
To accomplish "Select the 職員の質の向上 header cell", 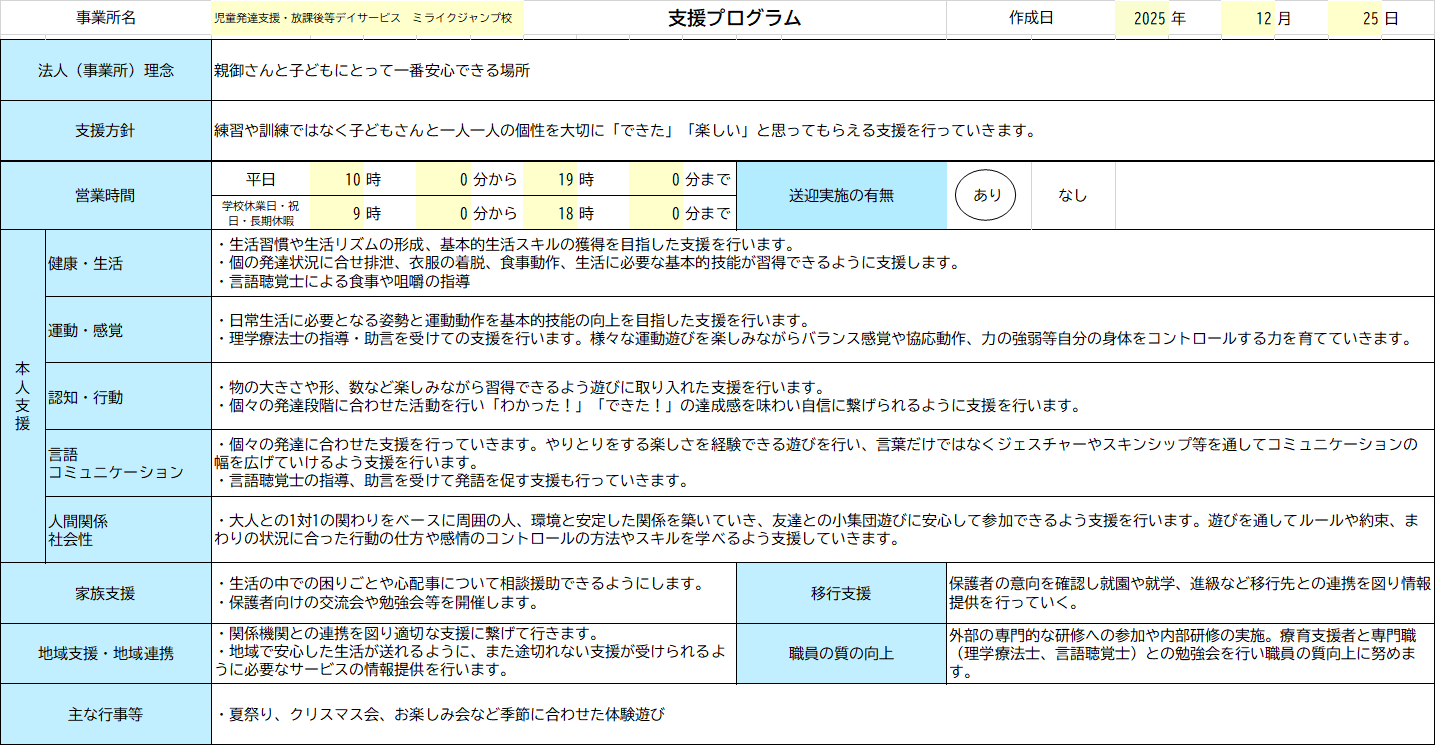I will pyautogui.click(x=841, y=654).
